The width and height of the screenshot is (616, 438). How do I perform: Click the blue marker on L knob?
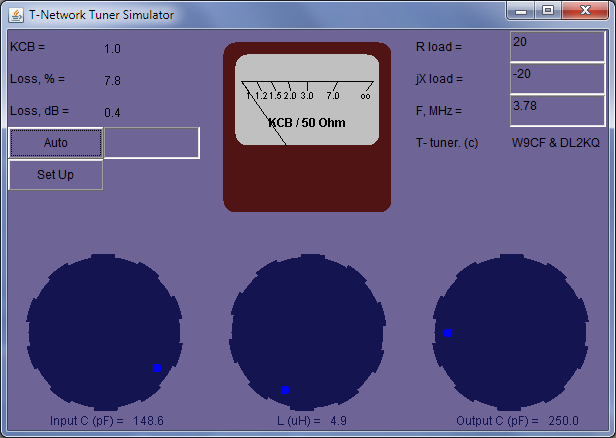[285, 390]
